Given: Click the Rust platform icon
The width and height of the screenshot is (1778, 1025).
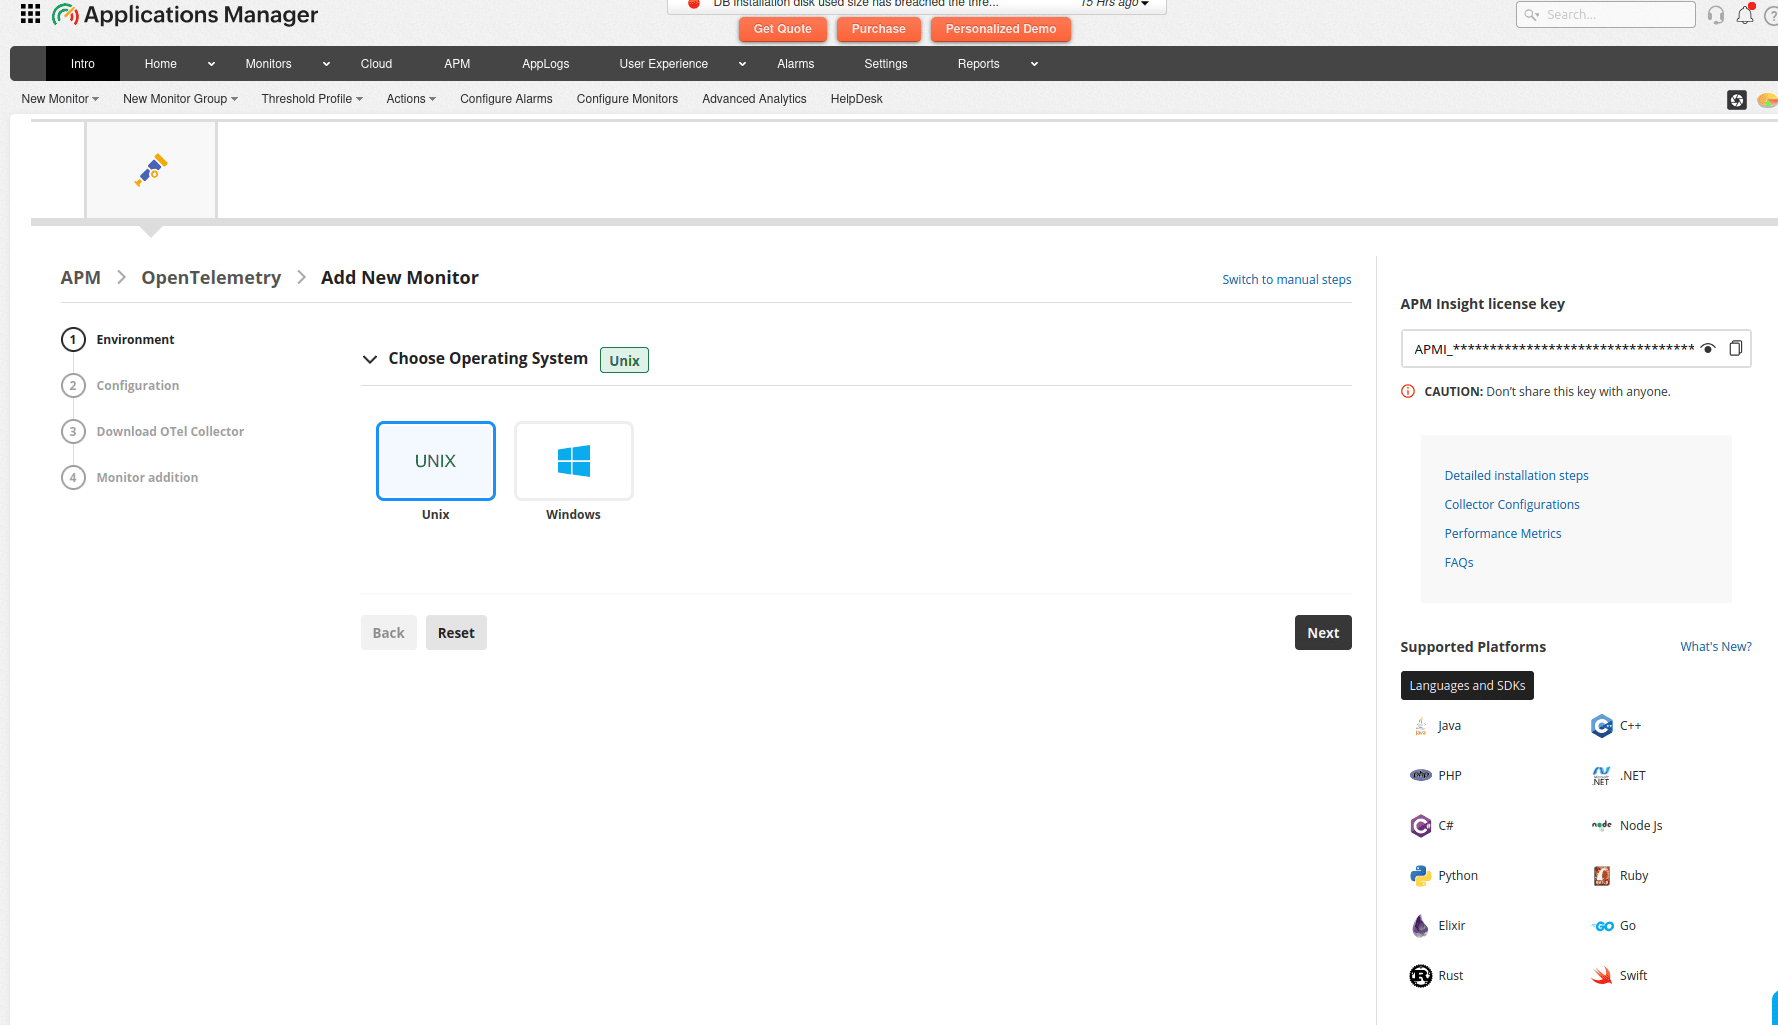Looking at the screenshot, I should pyautogui.click(x=1421, y=975).
